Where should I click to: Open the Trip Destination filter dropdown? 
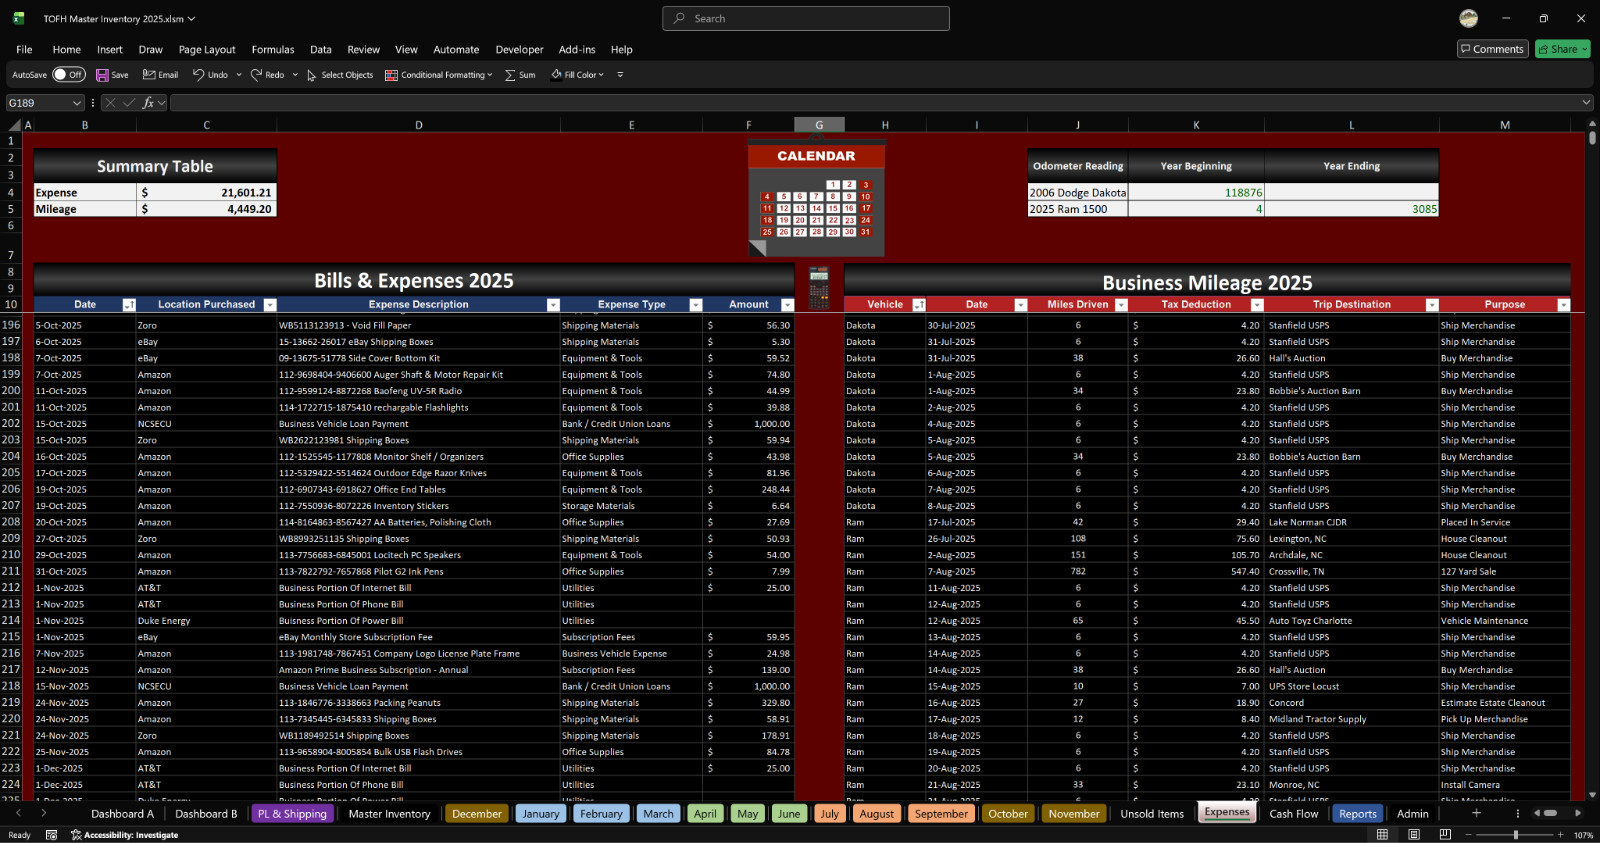tap(1432, 305)
